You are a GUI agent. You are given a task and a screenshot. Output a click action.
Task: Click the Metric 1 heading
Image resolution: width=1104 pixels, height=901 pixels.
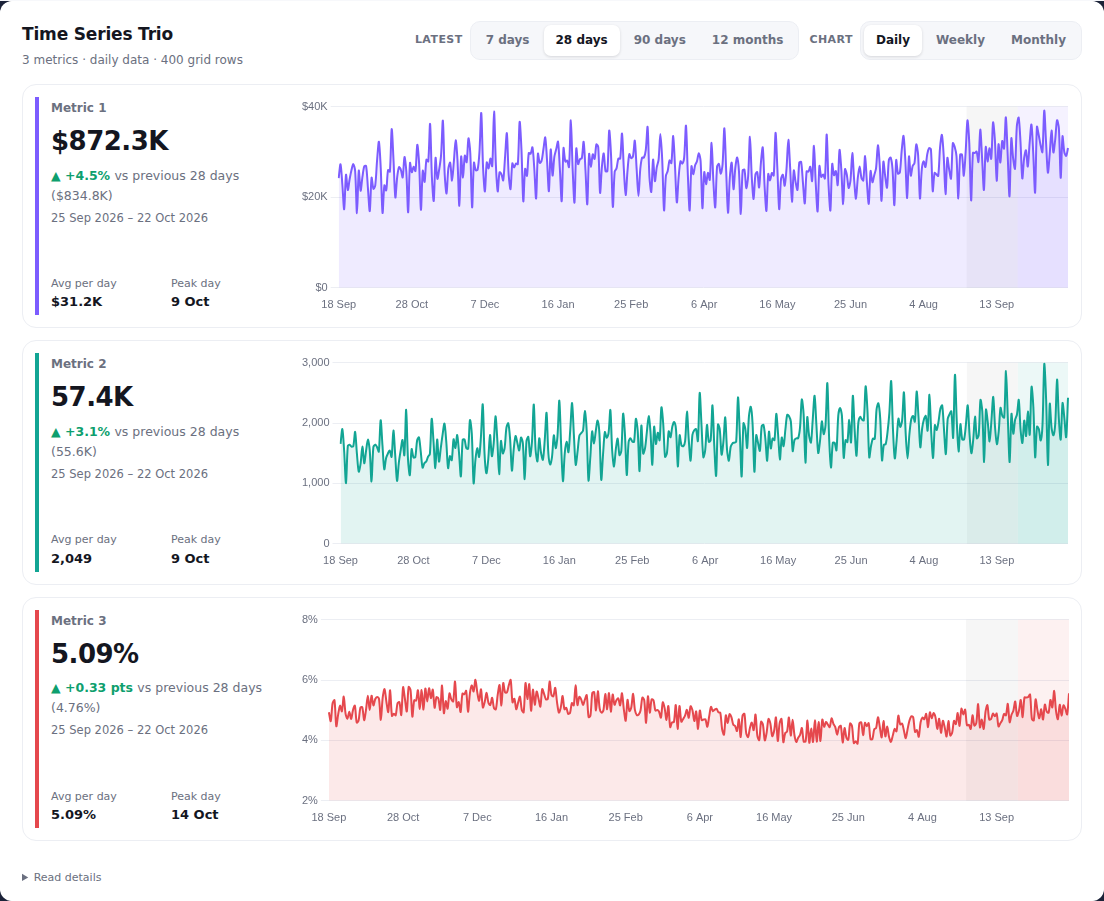79,108
